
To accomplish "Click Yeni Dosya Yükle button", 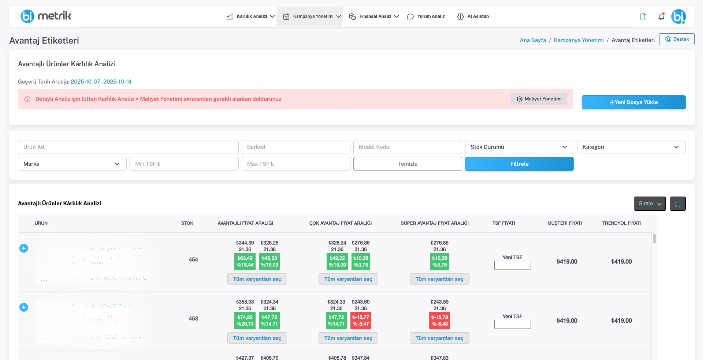I will pyautogui.click(x=634, y=102).
